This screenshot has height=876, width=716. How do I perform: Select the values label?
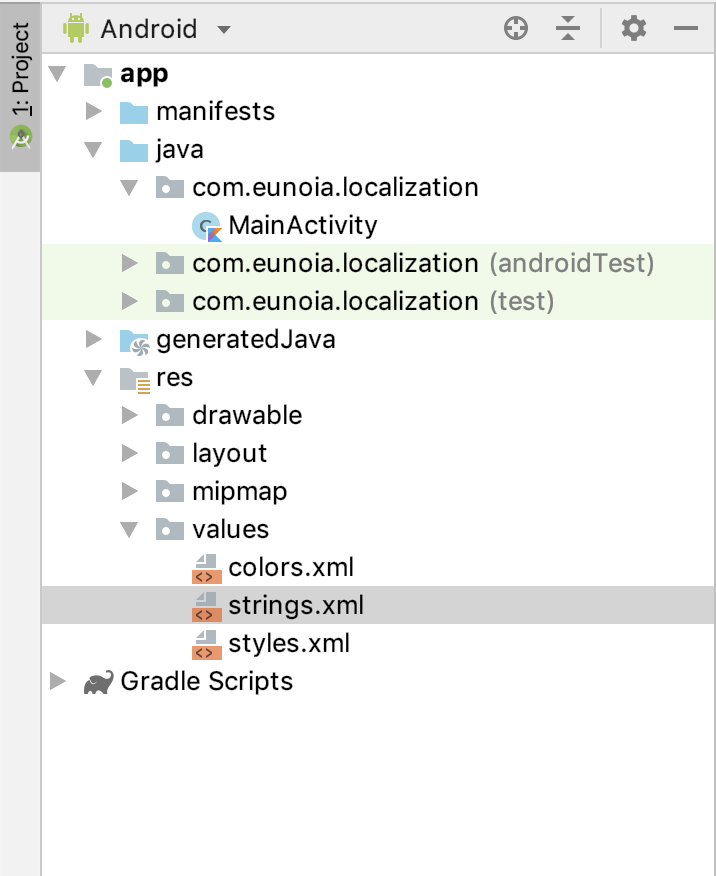click(231, 529)
